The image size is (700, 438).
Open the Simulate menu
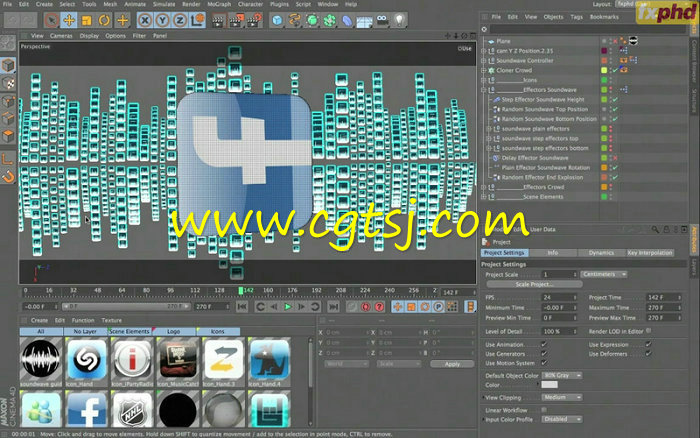164,4
